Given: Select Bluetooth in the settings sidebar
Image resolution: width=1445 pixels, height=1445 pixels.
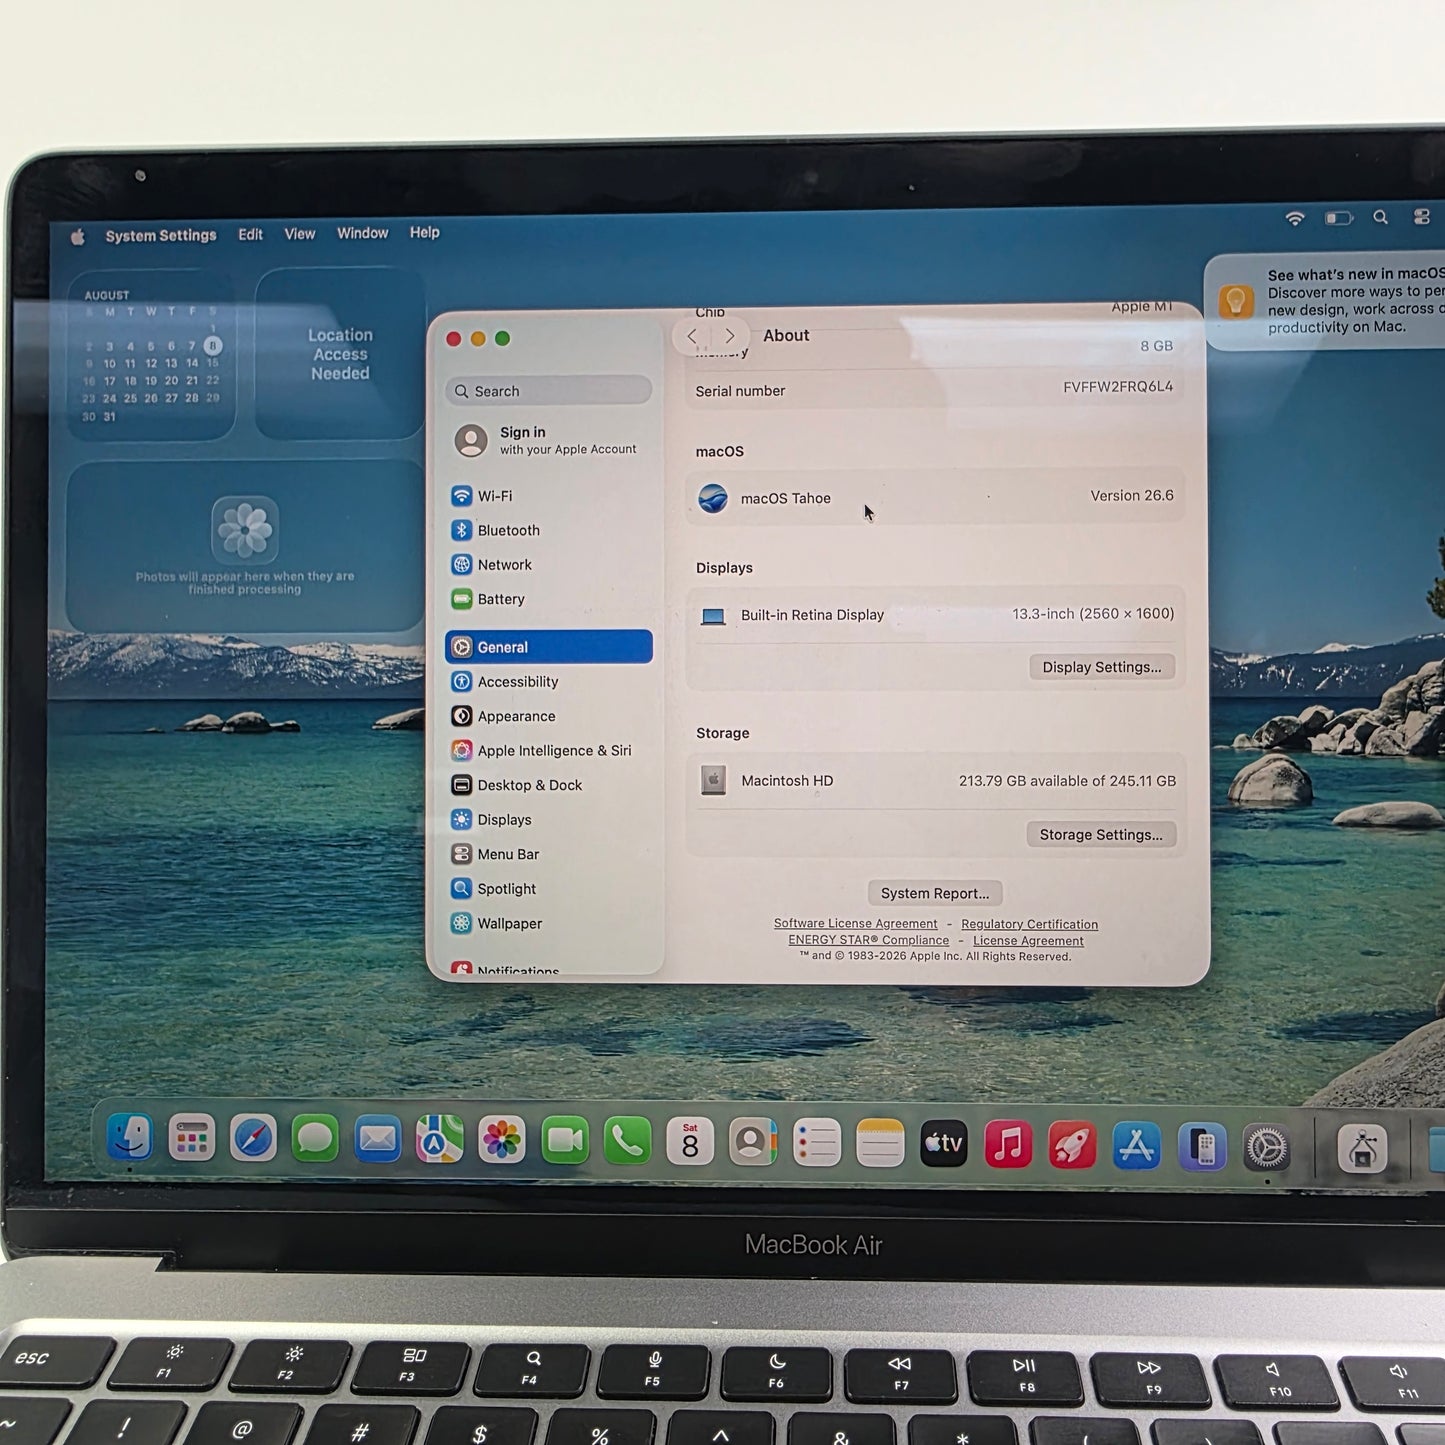Looking at the screenshot, I should tap(548, 530).
